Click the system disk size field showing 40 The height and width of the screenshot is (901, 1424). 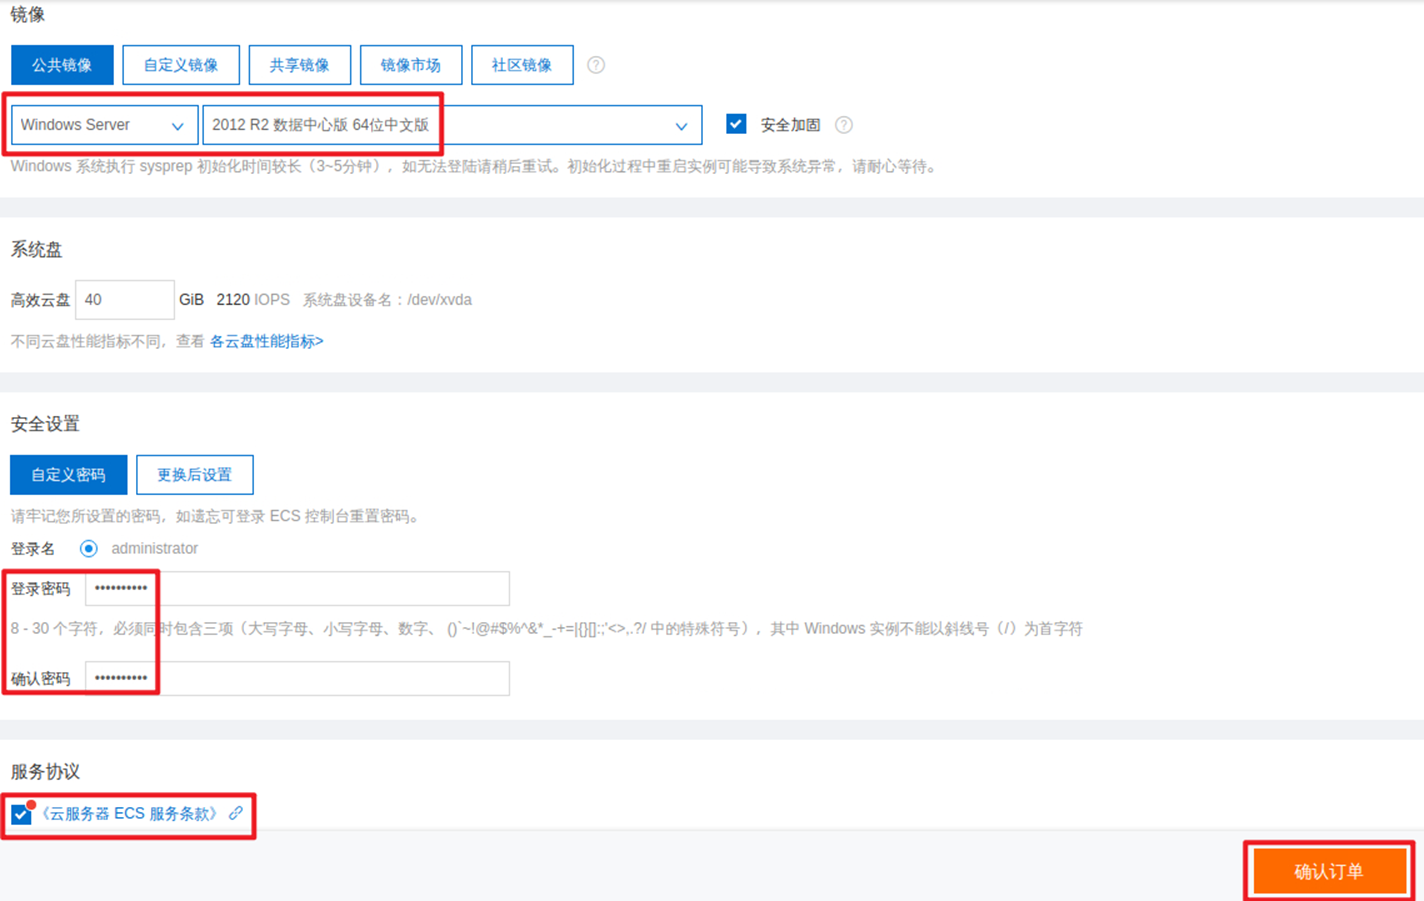coord(125,300)
